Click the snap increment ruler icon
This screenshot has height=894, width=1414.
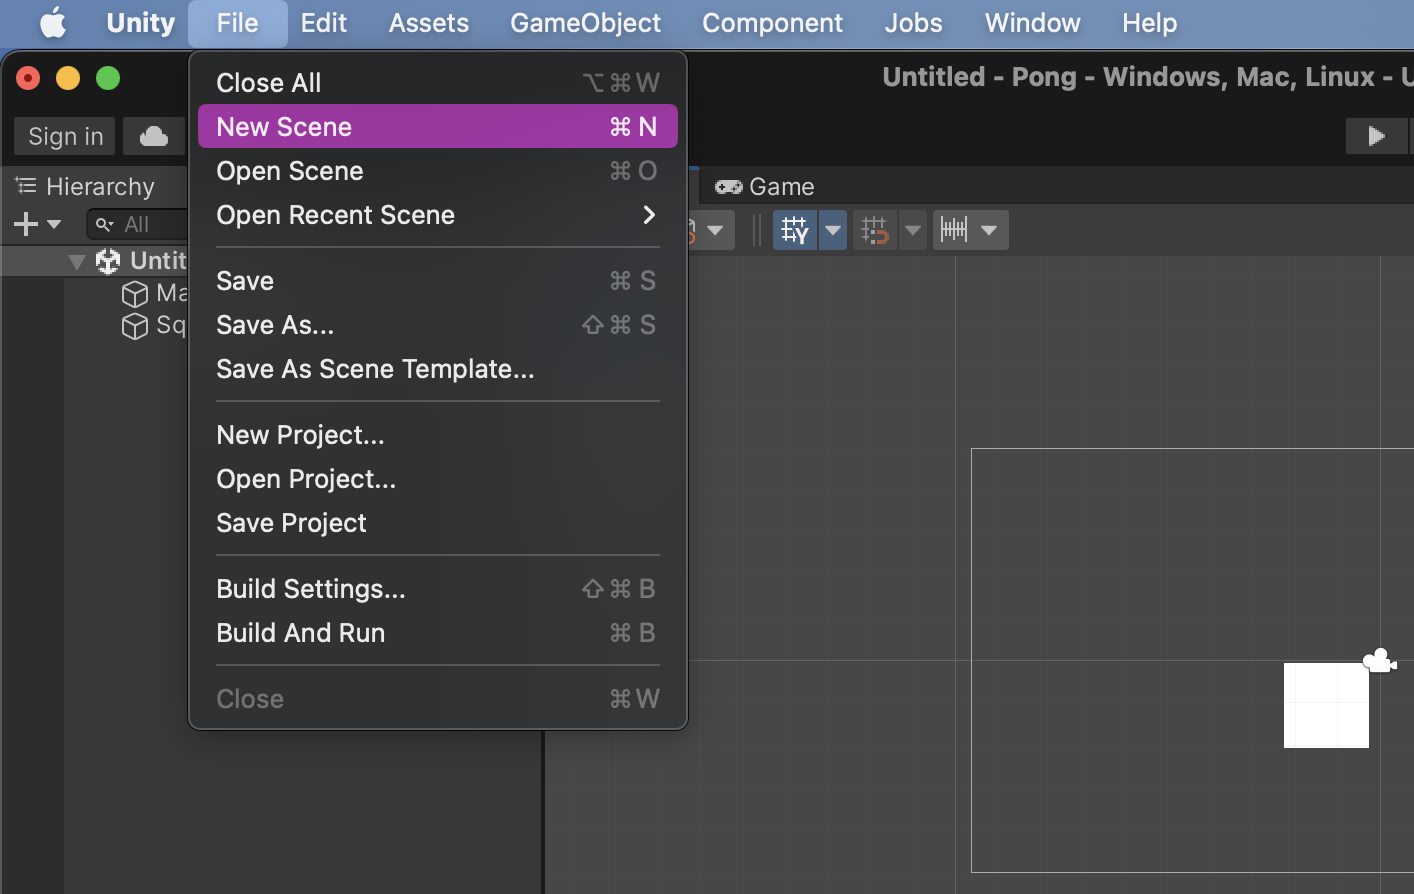[x=954, y=230]
